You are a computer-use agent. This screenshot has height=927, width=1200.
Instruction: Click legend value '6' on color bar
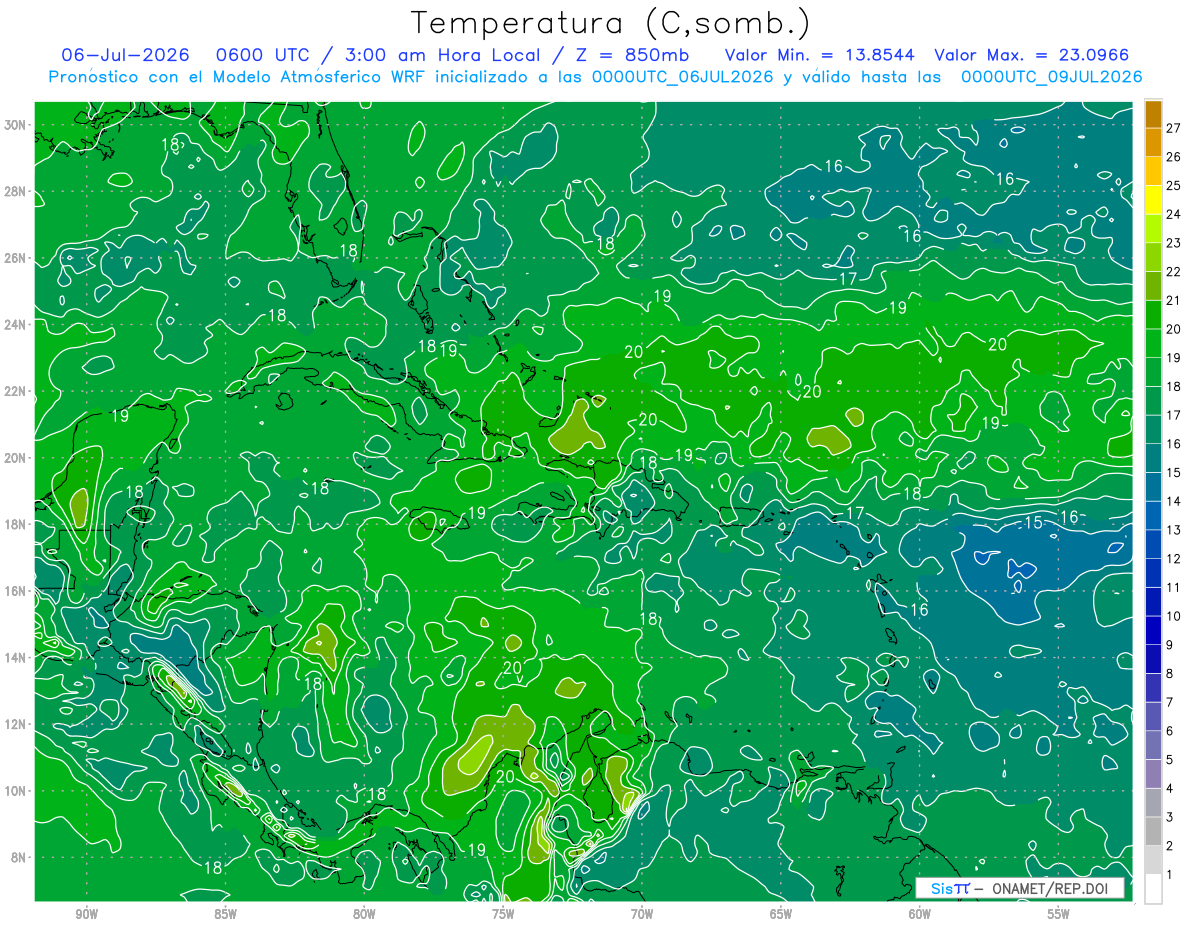tap(1169, 731)
